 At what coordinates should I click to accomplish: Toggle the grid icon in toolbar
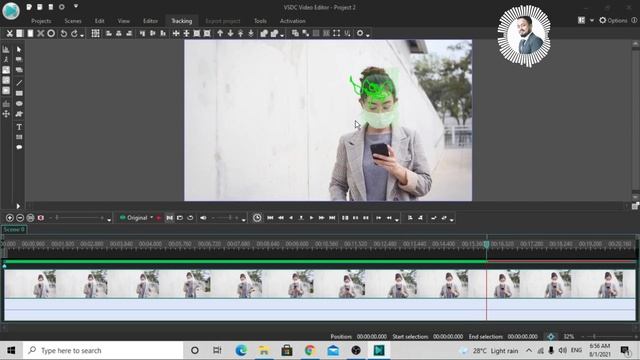tap(95, 33)
